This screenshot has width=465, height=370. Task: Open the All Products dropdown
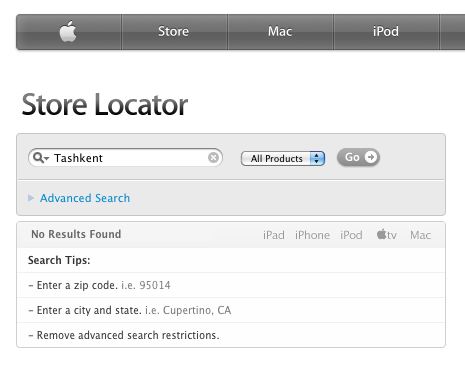coord(283,158)
